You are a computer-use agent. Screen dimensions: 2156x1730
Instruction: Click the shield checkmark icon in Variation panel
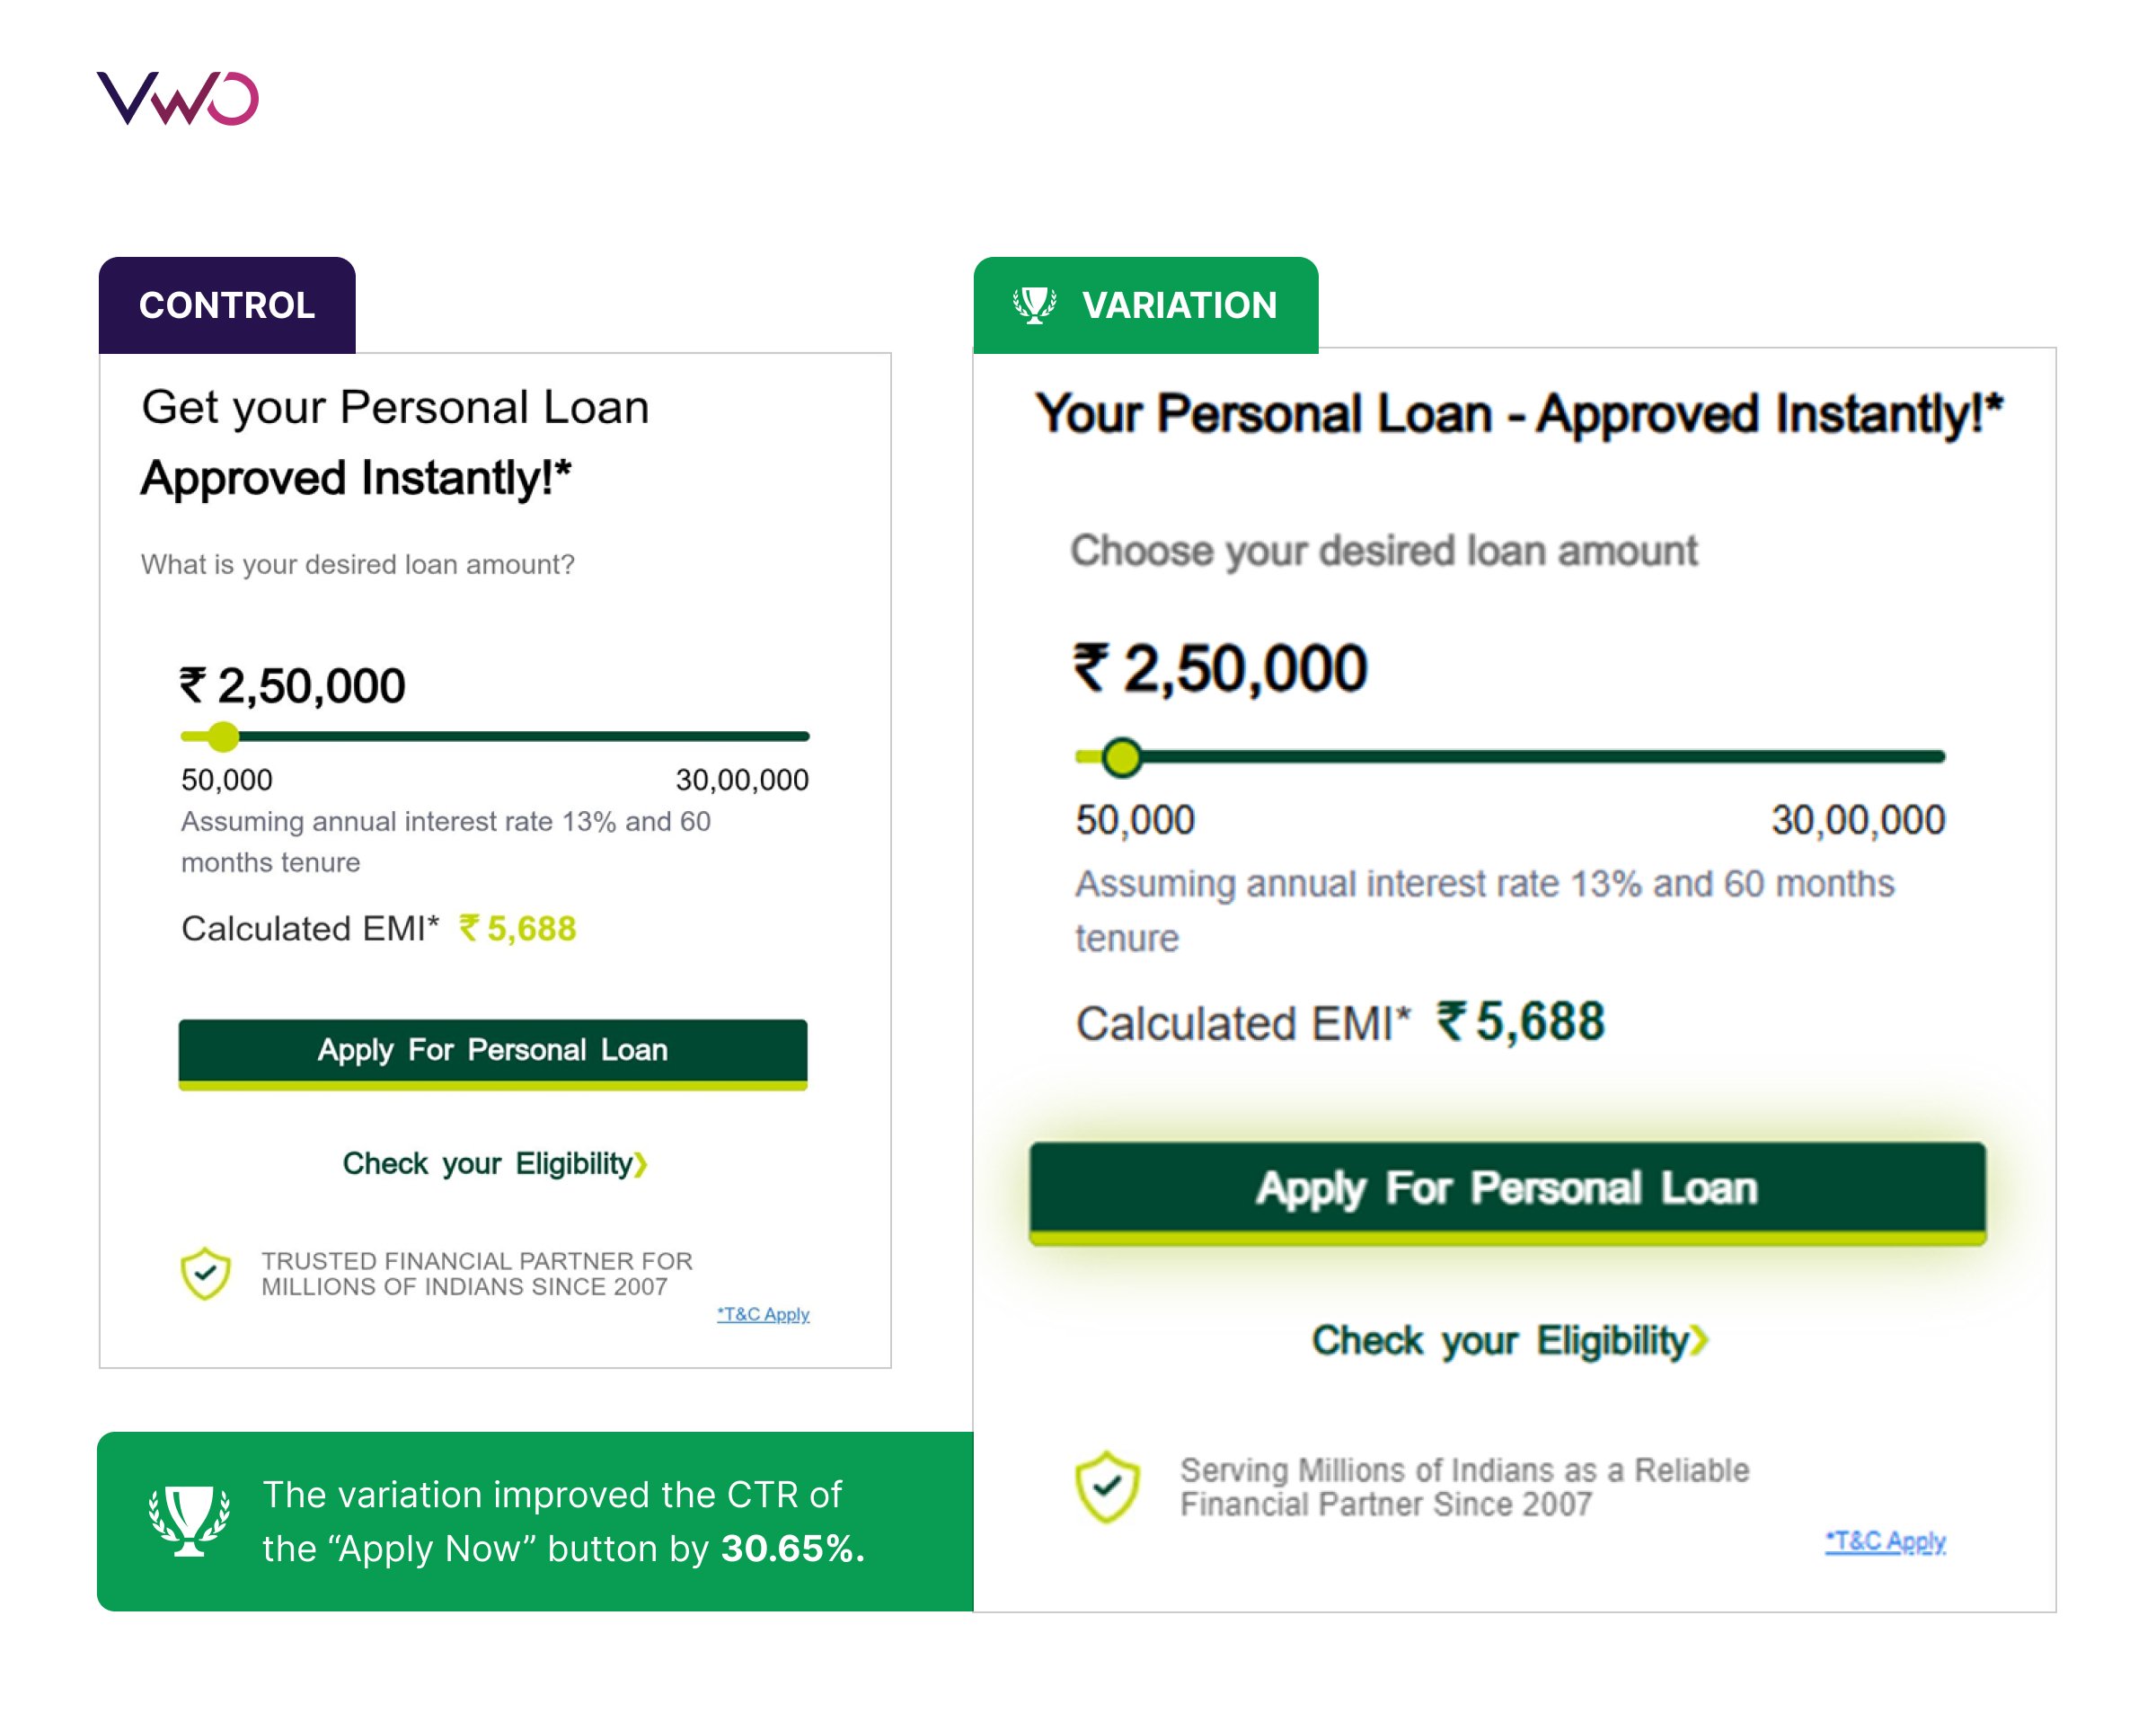coord(1107,1487)
